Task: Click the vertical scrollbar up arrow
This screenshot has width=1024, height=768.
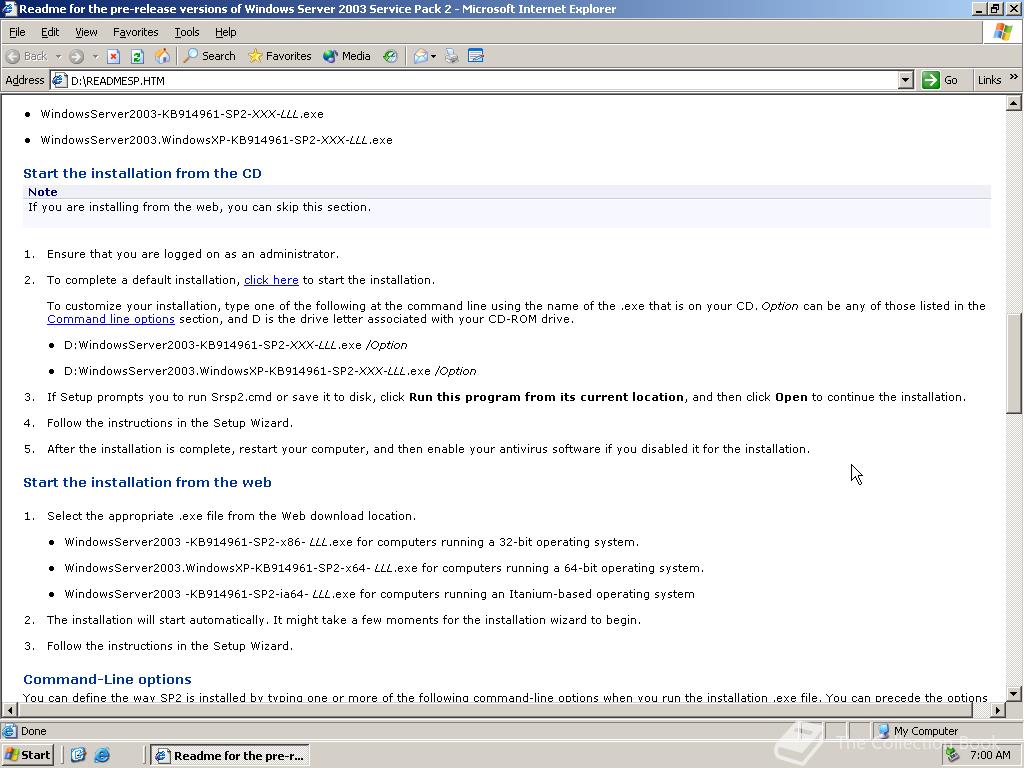Action: (x=1013, y=103)
